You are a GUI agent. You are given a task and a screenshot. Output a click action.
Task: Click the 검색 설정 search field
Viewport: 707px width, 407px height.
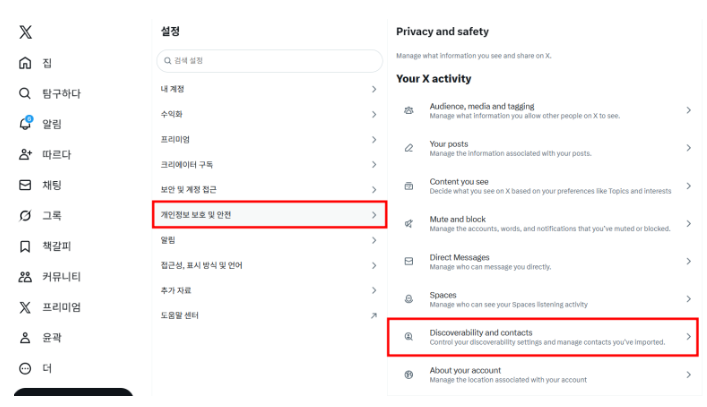coord(269,61)
